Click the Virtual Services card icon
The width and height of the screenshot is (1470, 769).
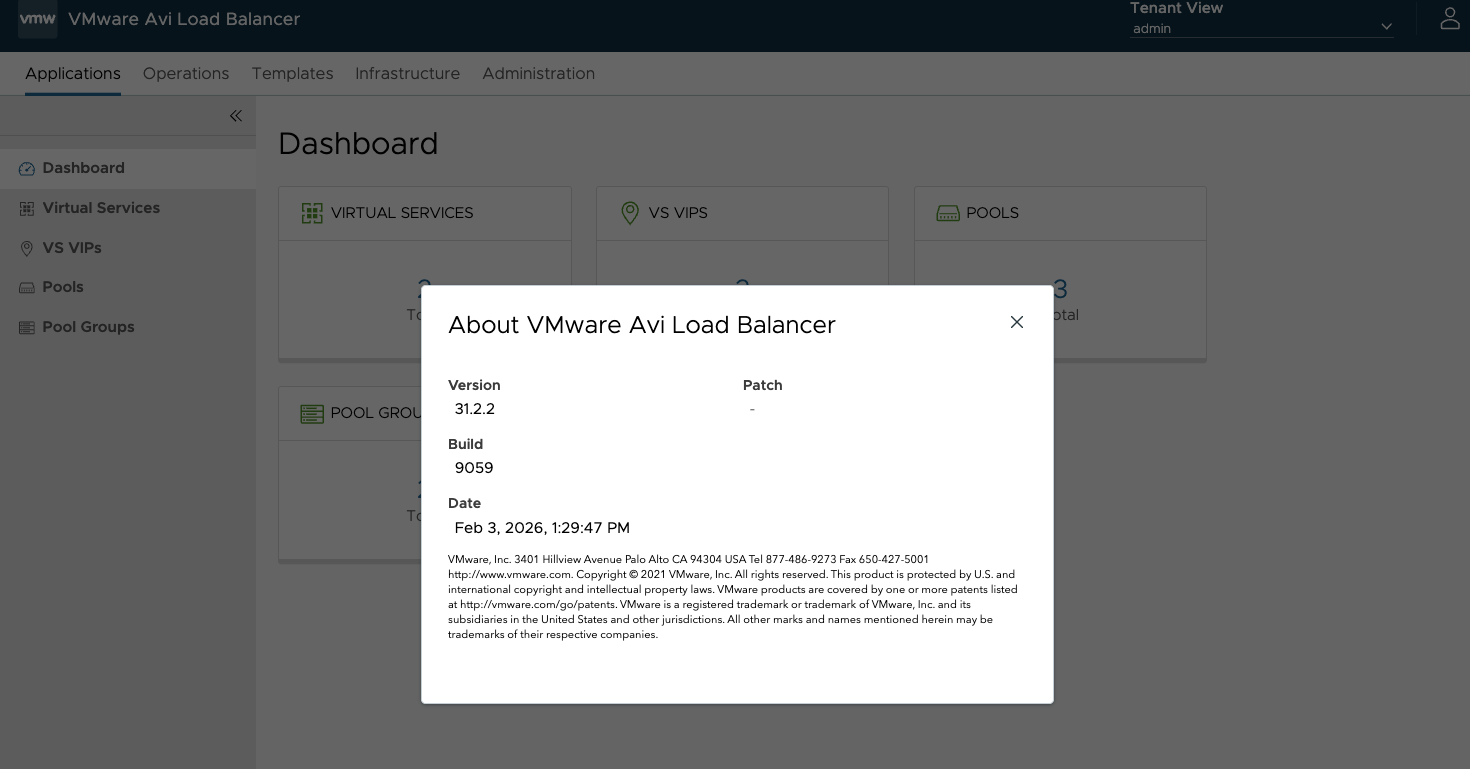[312, 213]
